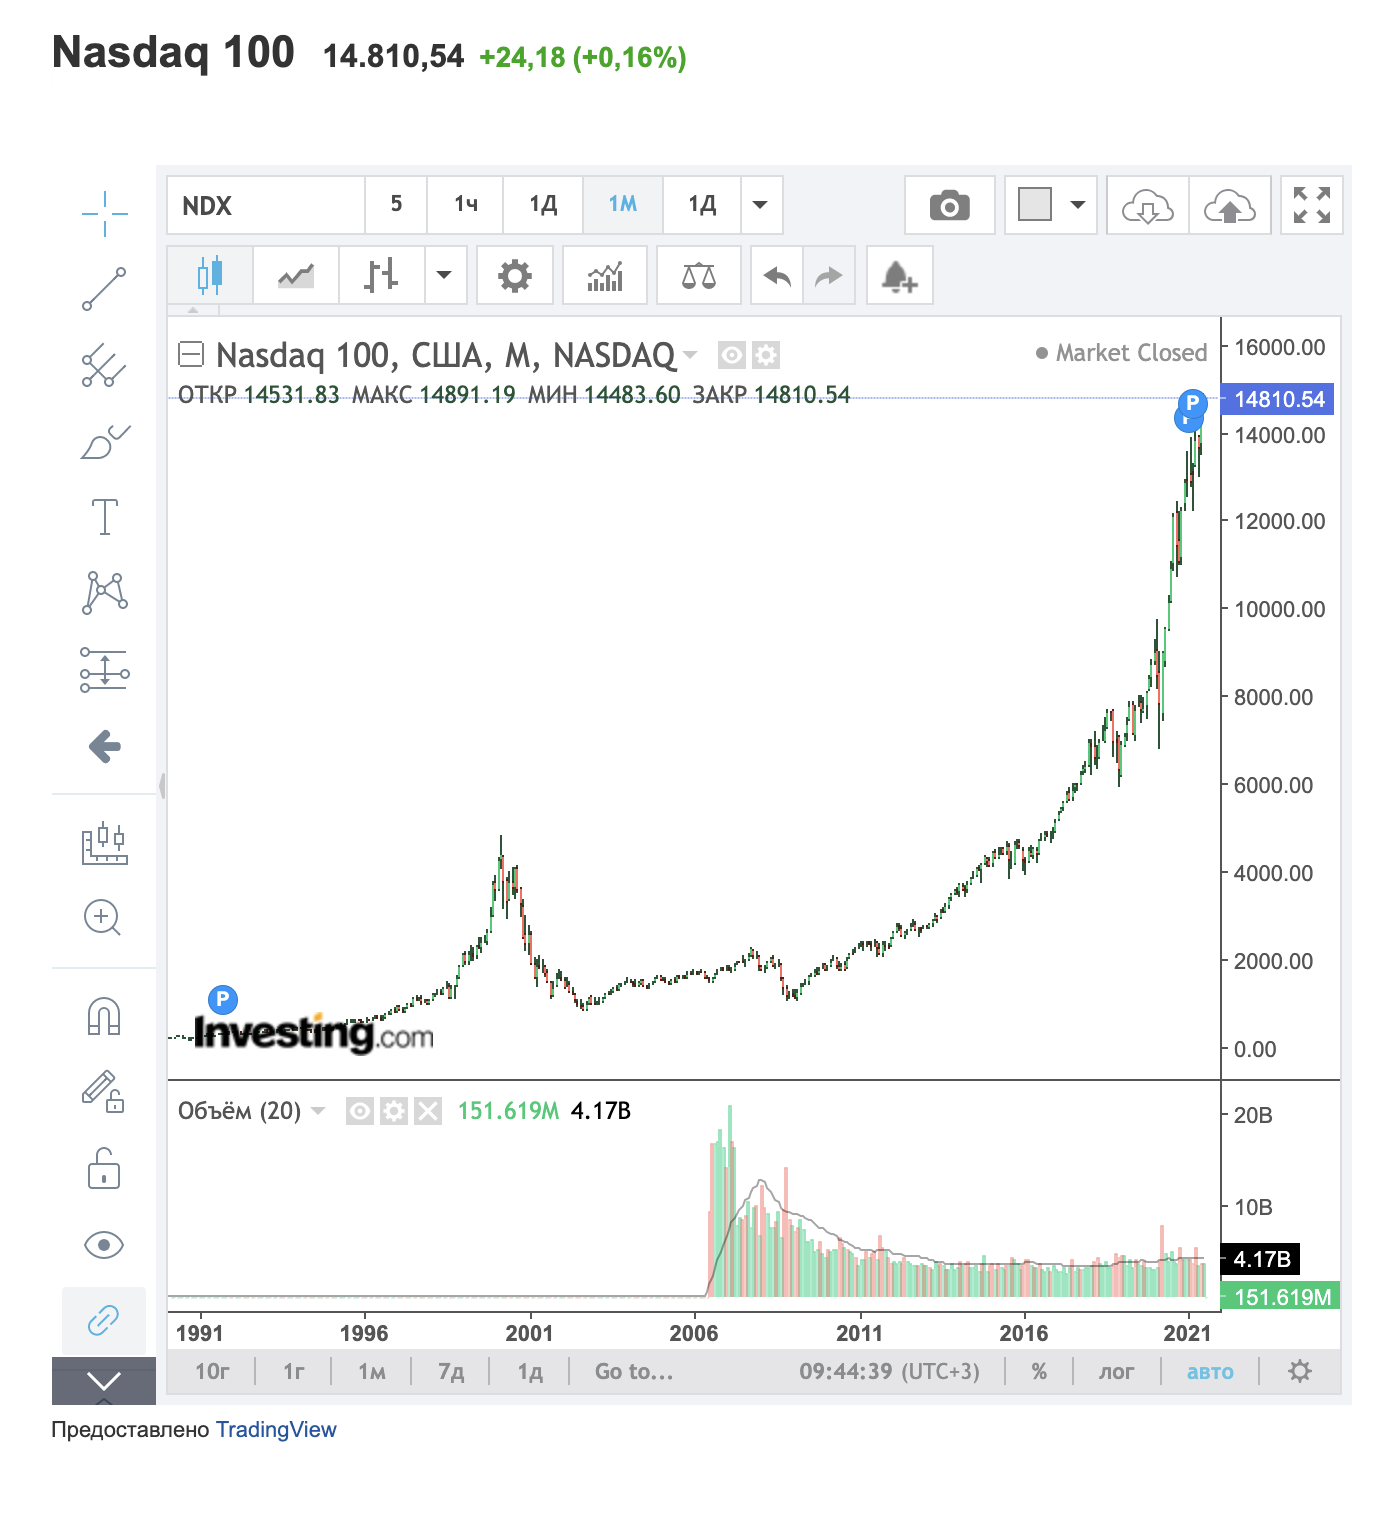Click the back arrow icon in sidebar
The image size is (1400, 1530).
coord(104,746)
